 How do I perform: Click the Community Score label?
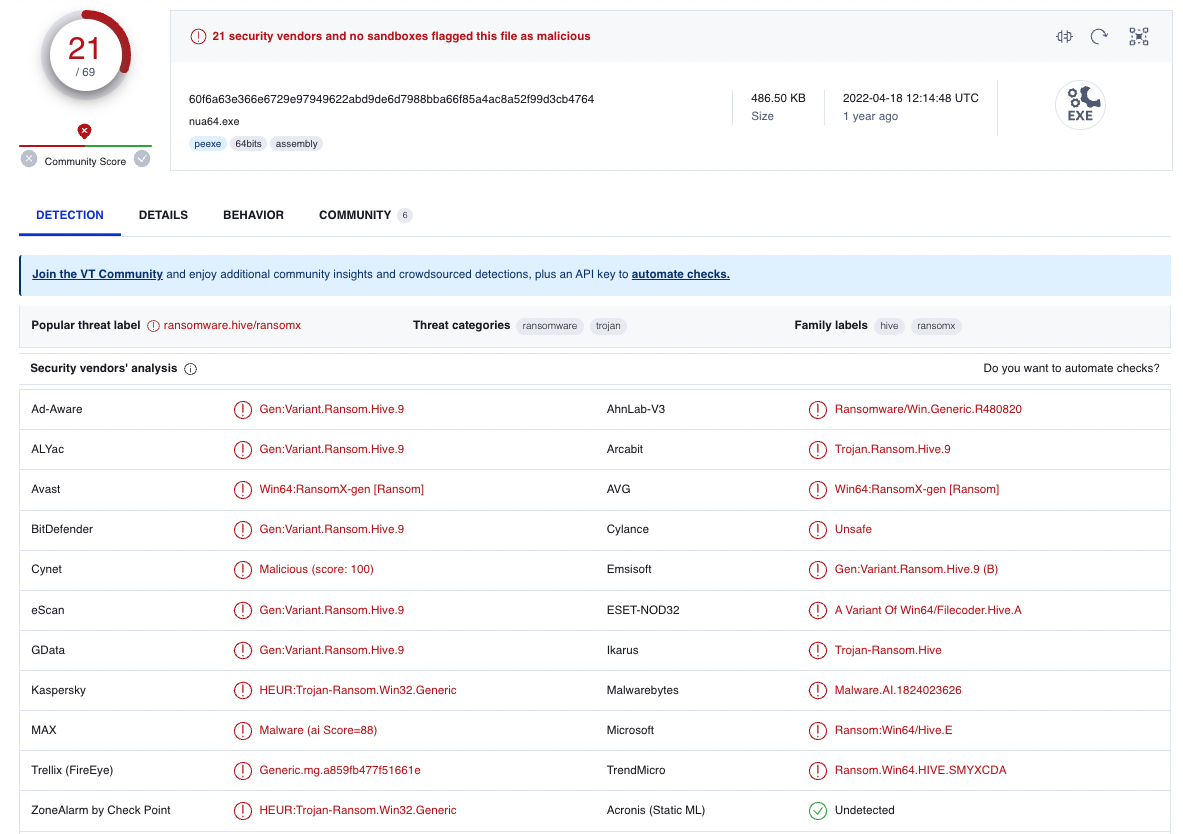[x=85, y=162]
